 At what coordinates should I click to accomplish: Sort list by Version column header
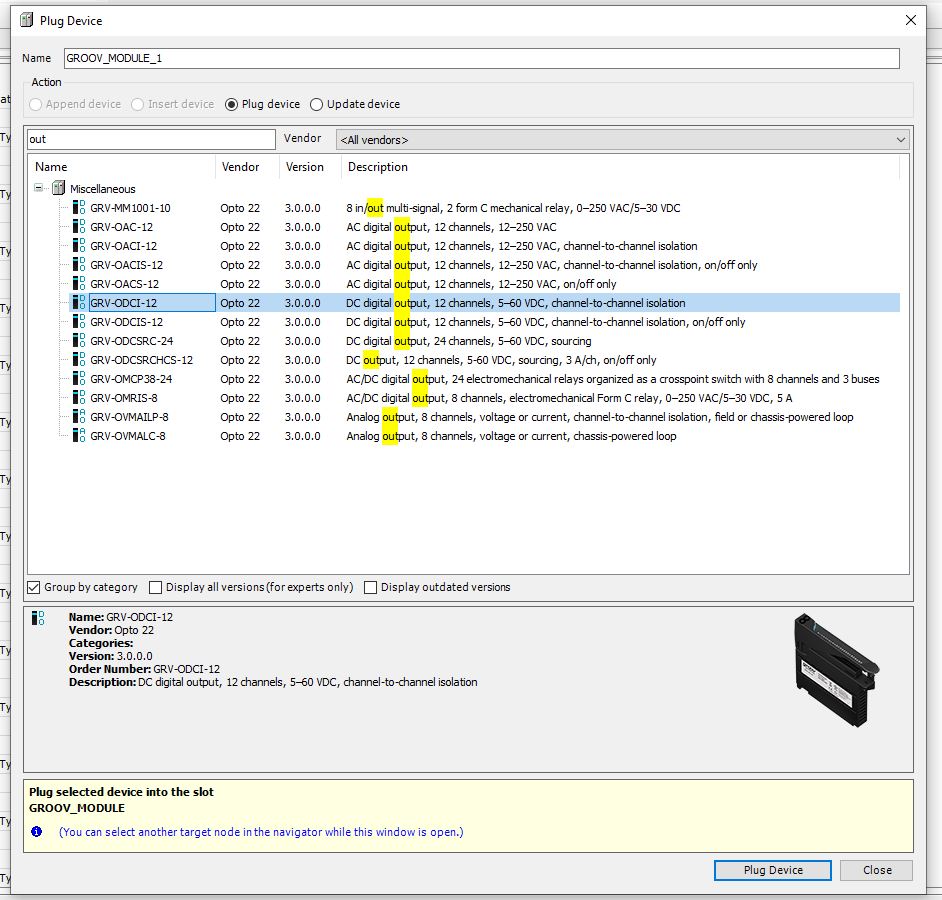pyautogui.click(x=310, y=166)
